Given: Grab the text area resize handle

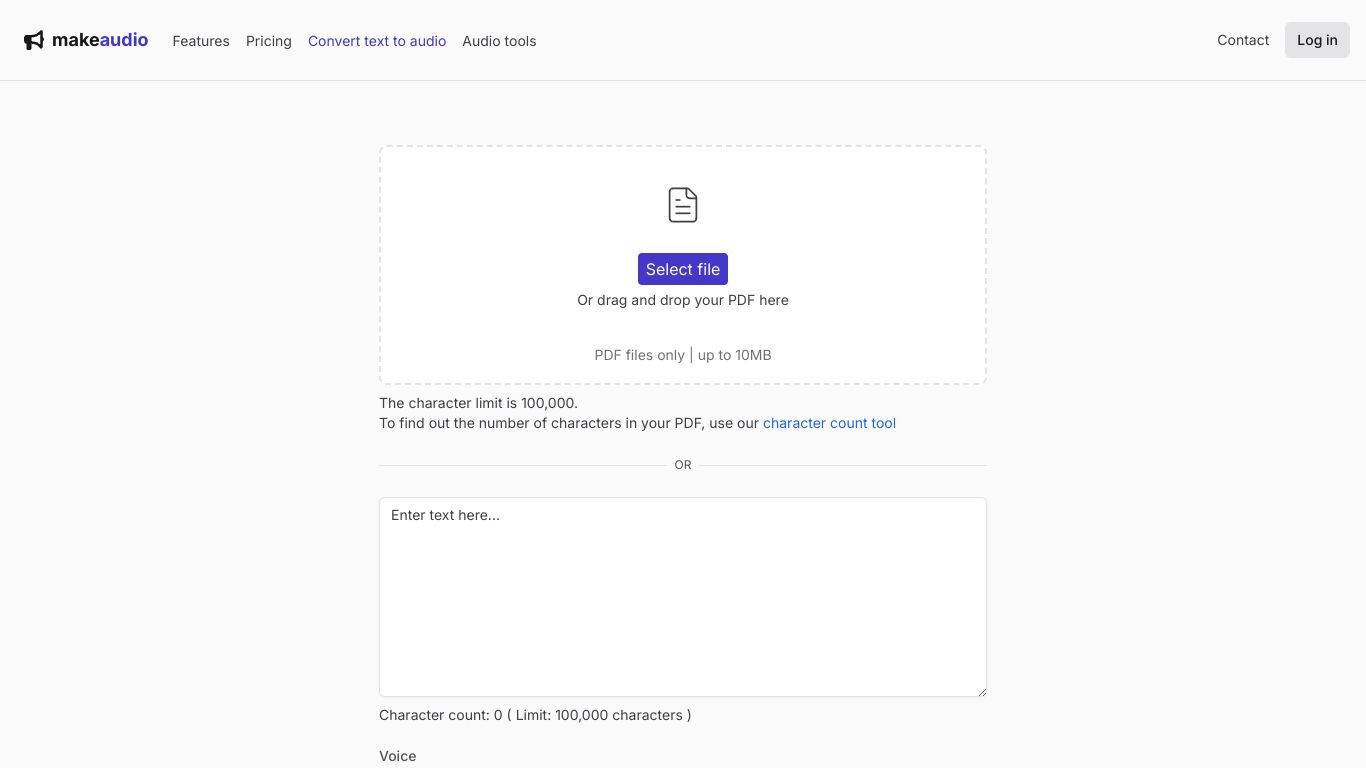Looking at the screenshot, I should pos(980,690).
